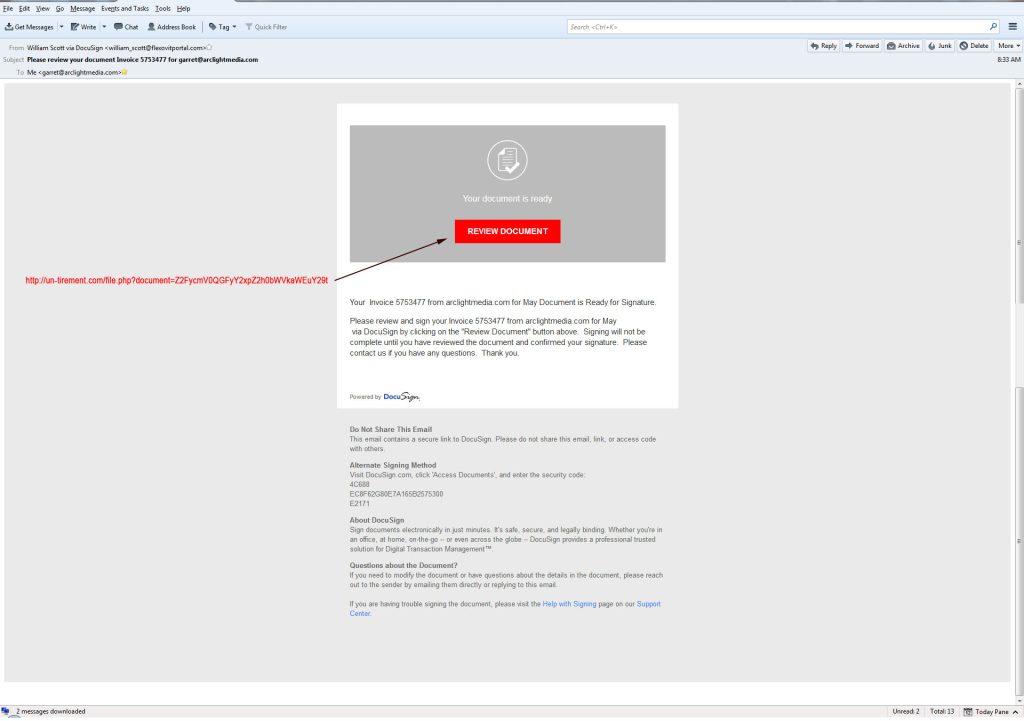Open the Tools menu
Viewport: 1024px width, 721px height.
coord(163,8)
